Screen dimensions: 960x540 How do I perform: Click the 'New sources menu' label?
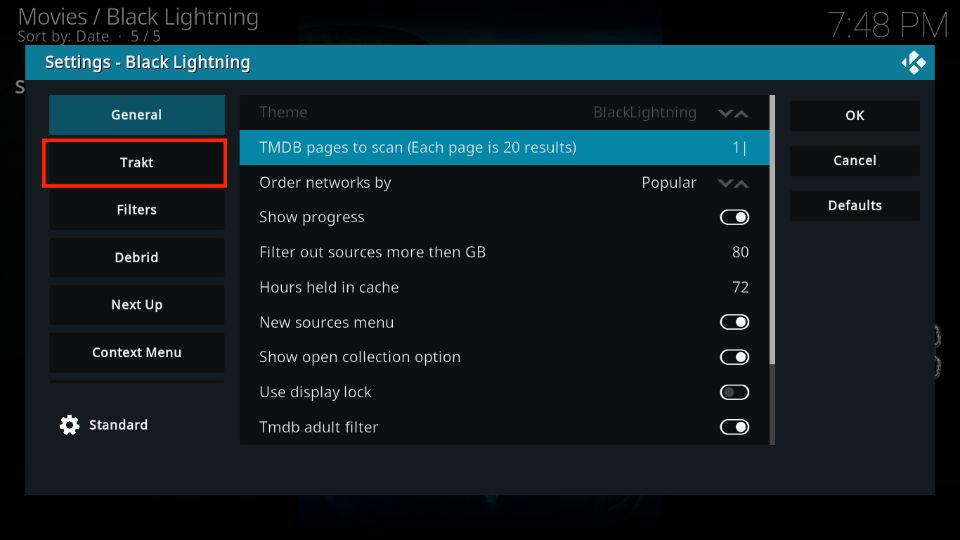coord(326,322)
